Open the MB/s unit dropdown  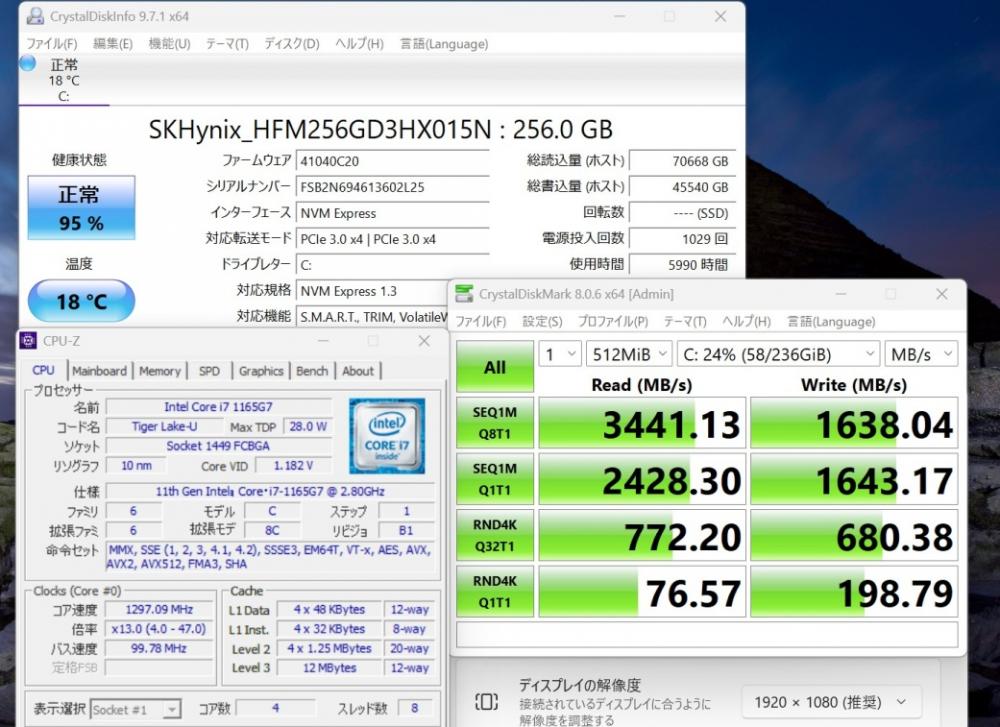click(x=922, y=354)
